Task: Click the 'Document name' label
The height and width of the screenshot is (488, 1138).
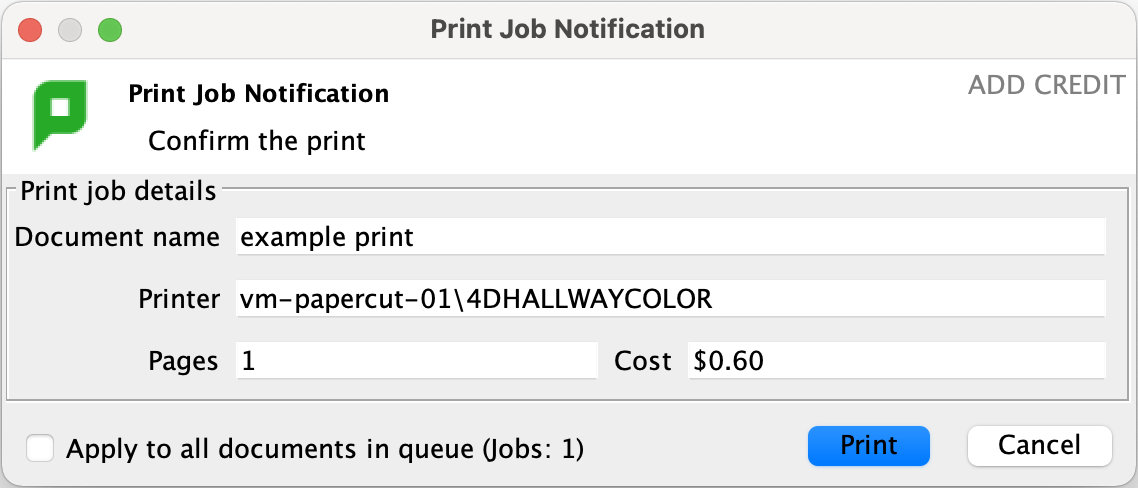Action: pos(118,238)
